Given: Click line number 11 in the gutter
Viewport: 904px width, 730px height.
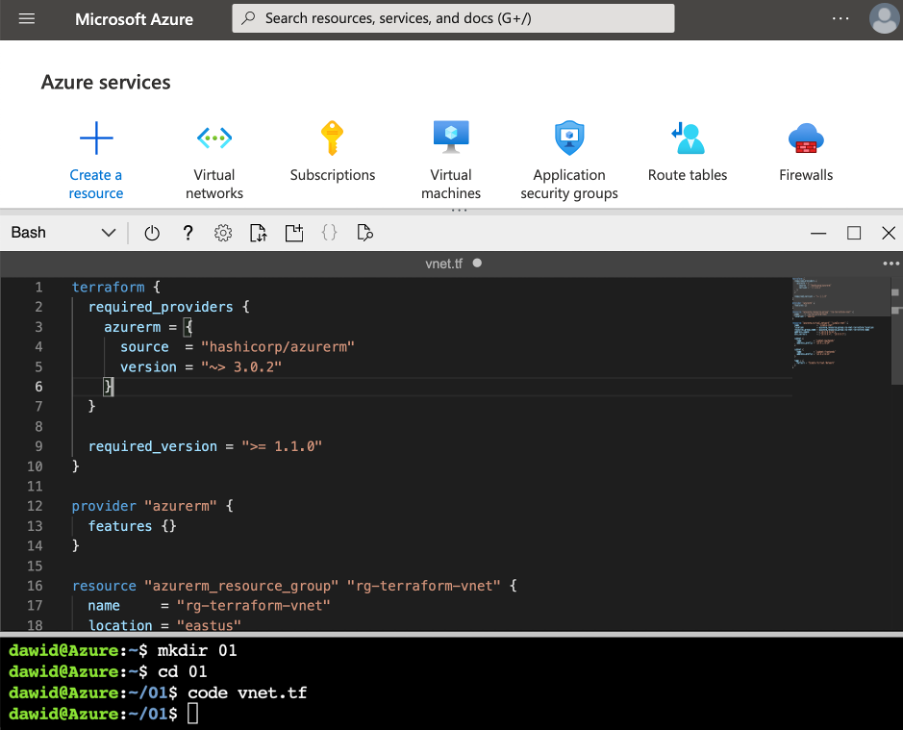Looking at the screenshot, I should click(x=35, y=486).
